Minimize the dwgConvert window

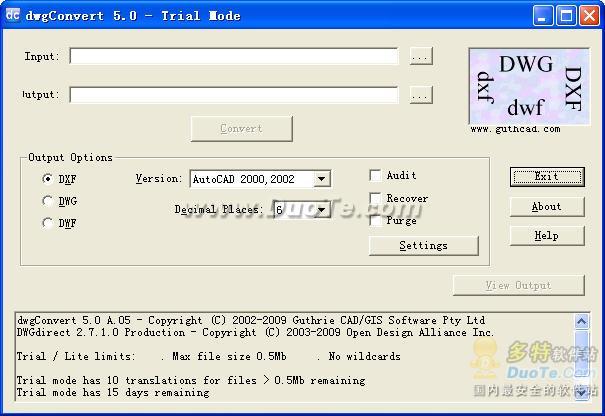pyautogui.click(x=542, y=16)
